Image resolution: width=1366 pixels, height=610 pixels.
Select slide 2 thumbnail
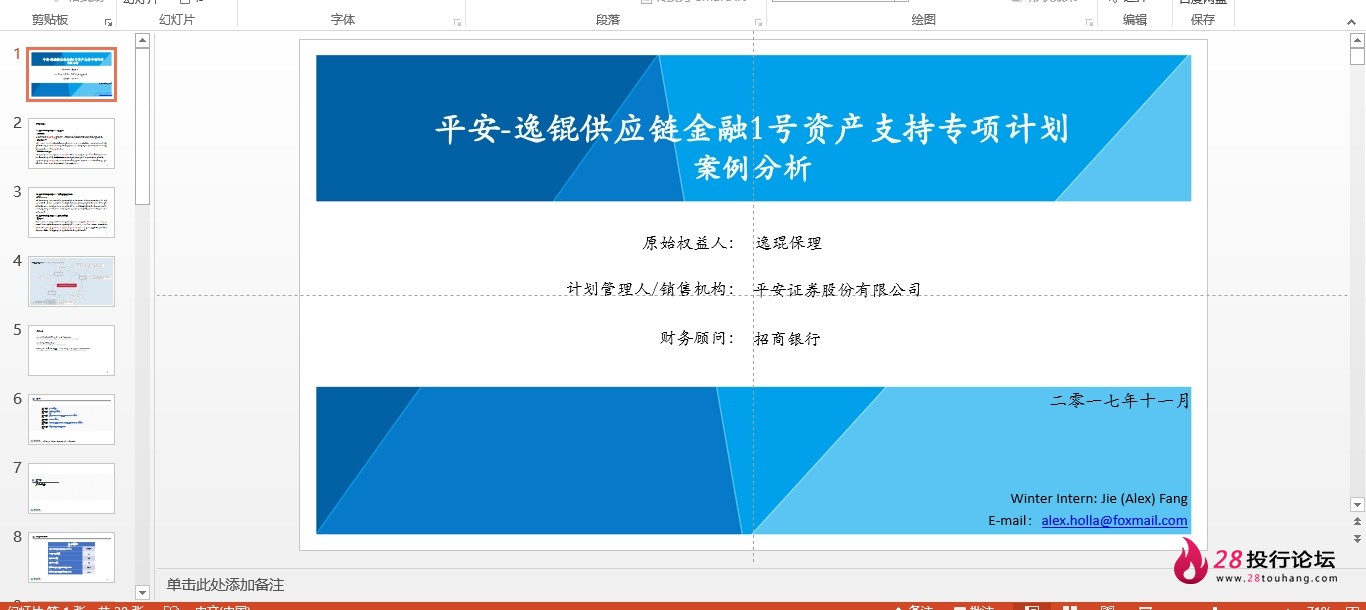71,143
